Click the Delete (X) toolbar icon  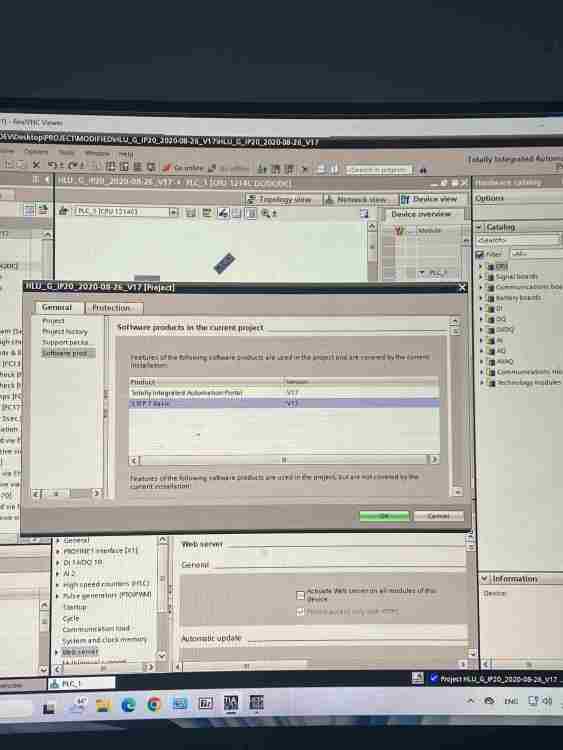tap(36, 165)
